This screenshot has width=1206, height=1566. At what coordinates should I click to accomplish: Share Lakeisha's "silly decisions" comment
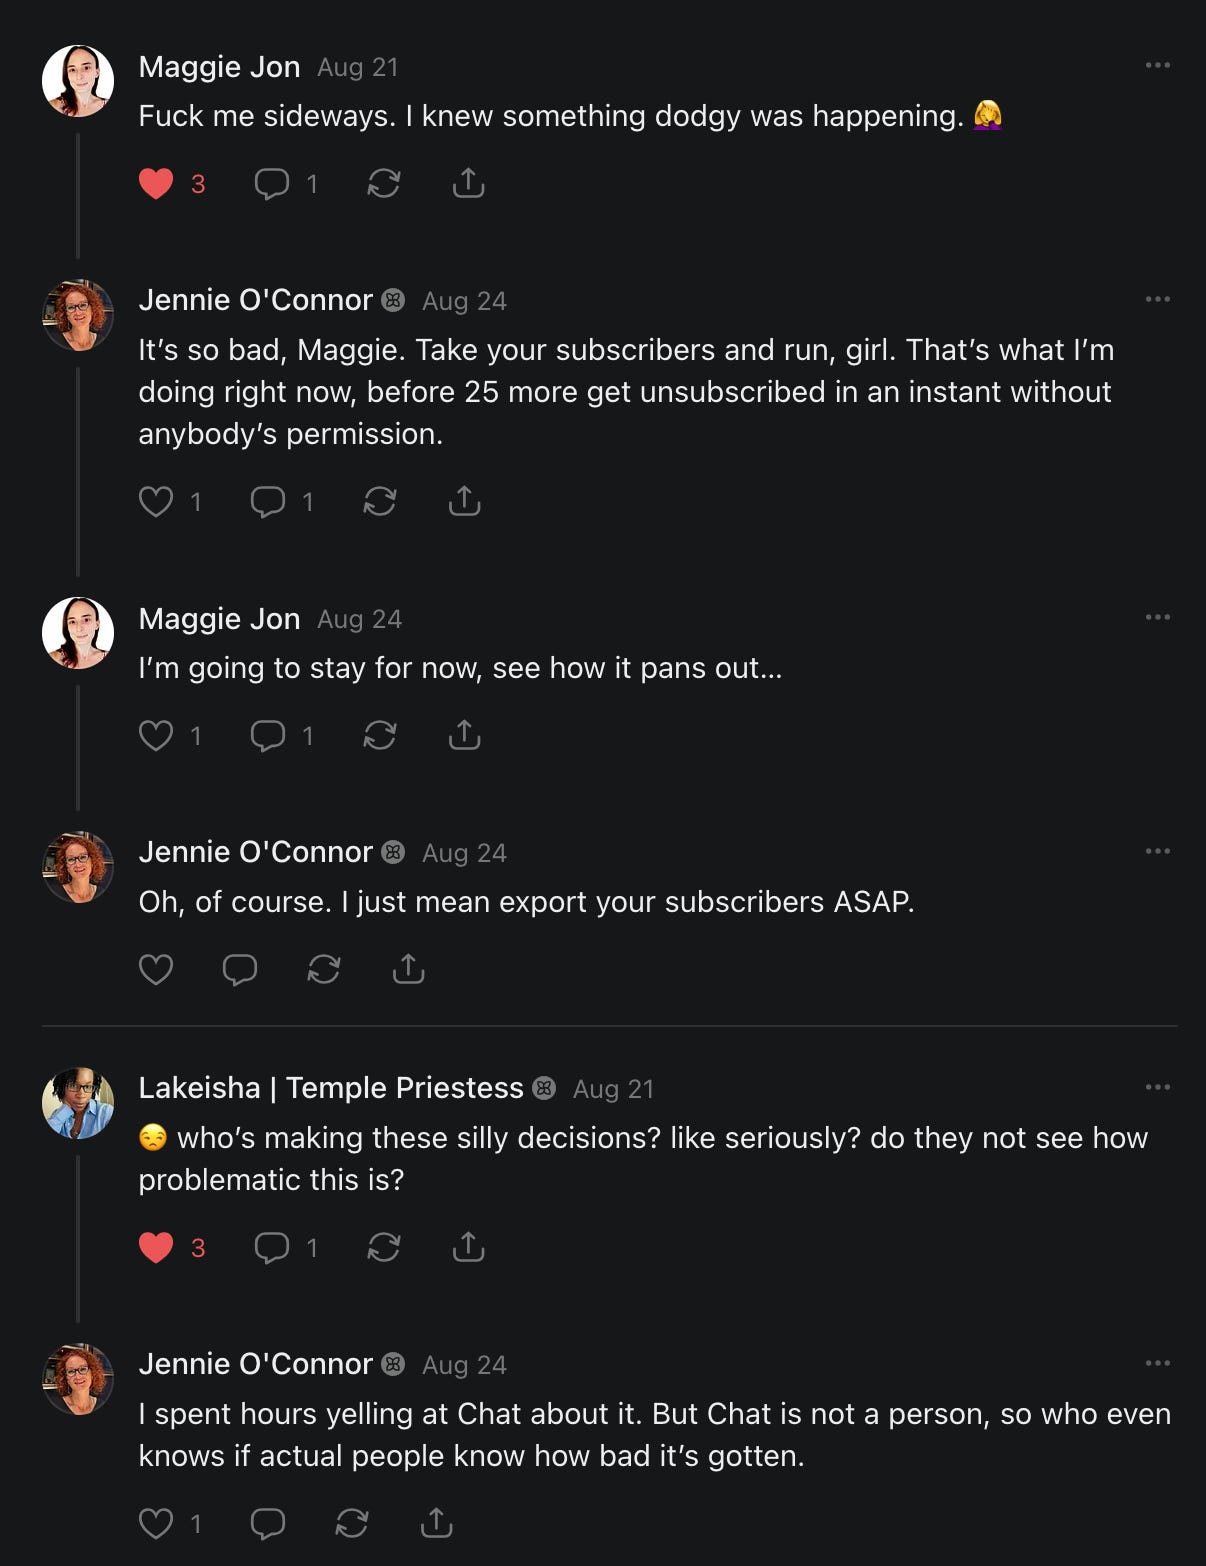click(468, 1247)
